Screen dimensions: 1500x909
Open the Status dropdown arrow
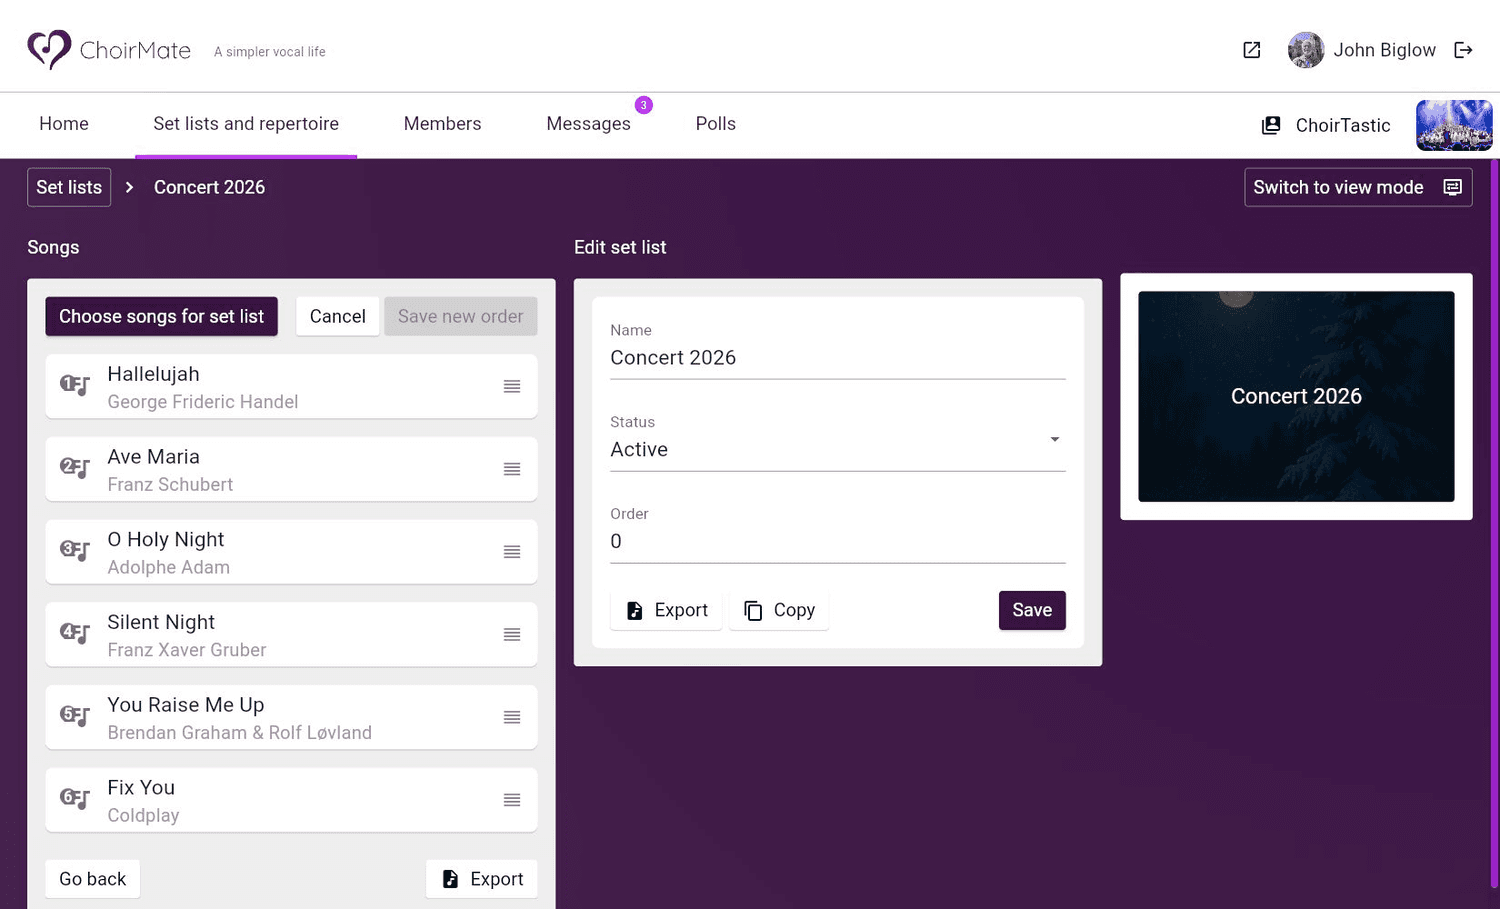point(1054,440)
